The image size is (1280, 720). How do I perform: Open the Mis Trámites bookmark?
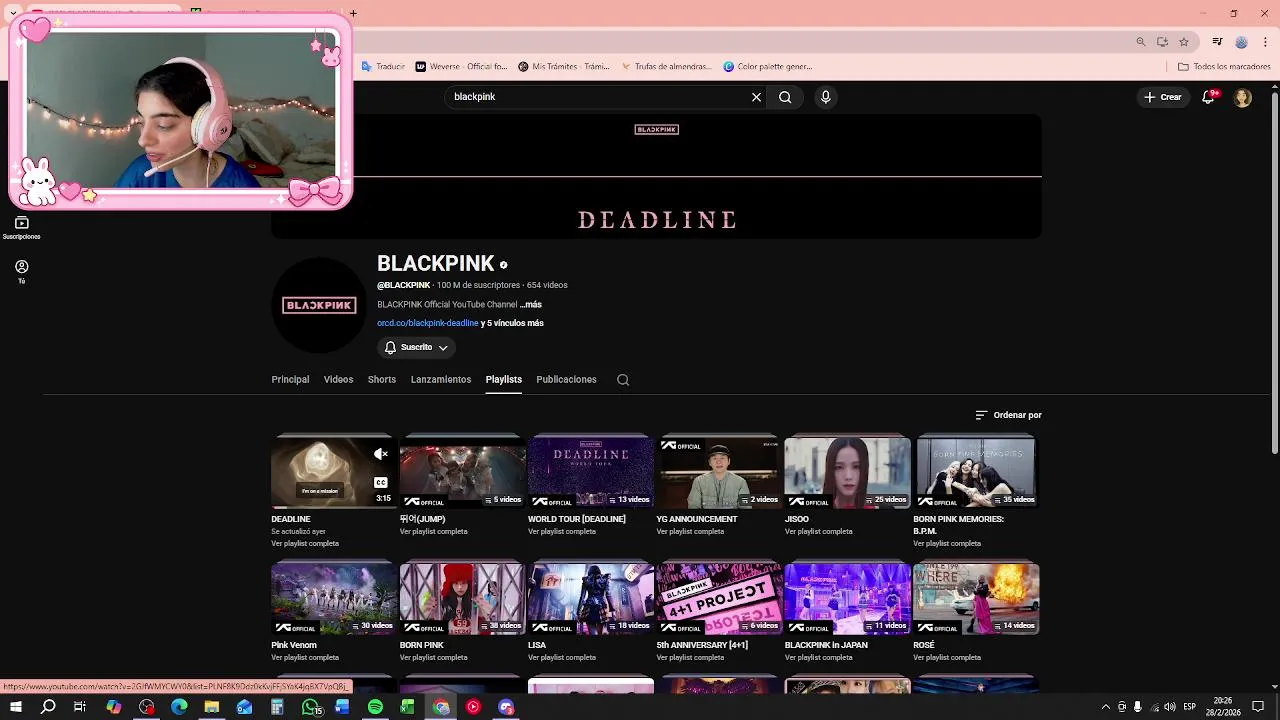(x=564, y=67)
